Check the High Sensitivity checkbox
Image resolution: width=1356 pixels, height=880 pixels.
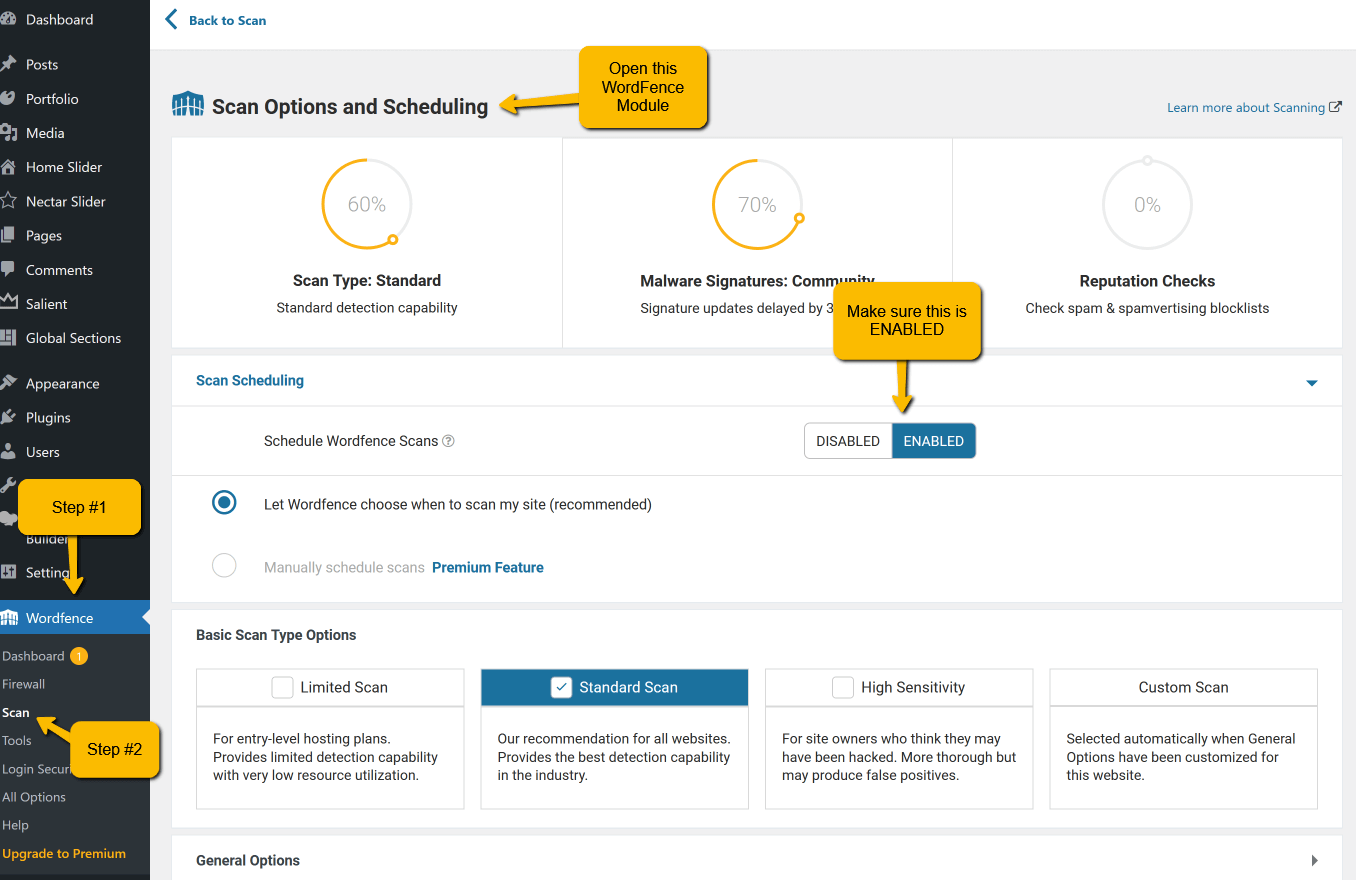[x=843, y=687]
